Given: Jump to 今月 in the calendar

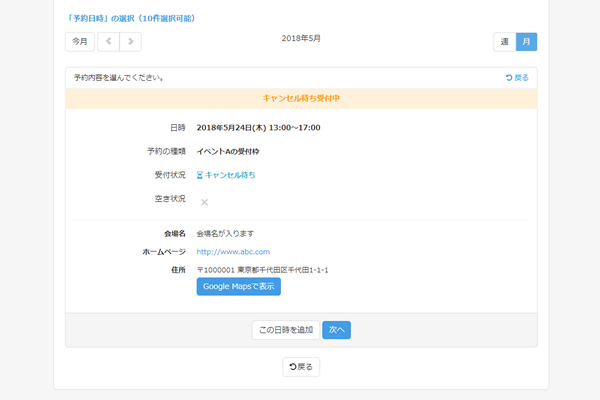Looking at the screenshot, I should point(80,42).
